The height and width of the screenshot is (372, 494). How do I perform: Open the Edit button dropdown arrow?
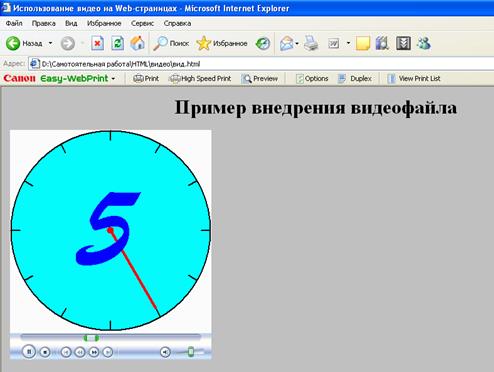point(348,43)
